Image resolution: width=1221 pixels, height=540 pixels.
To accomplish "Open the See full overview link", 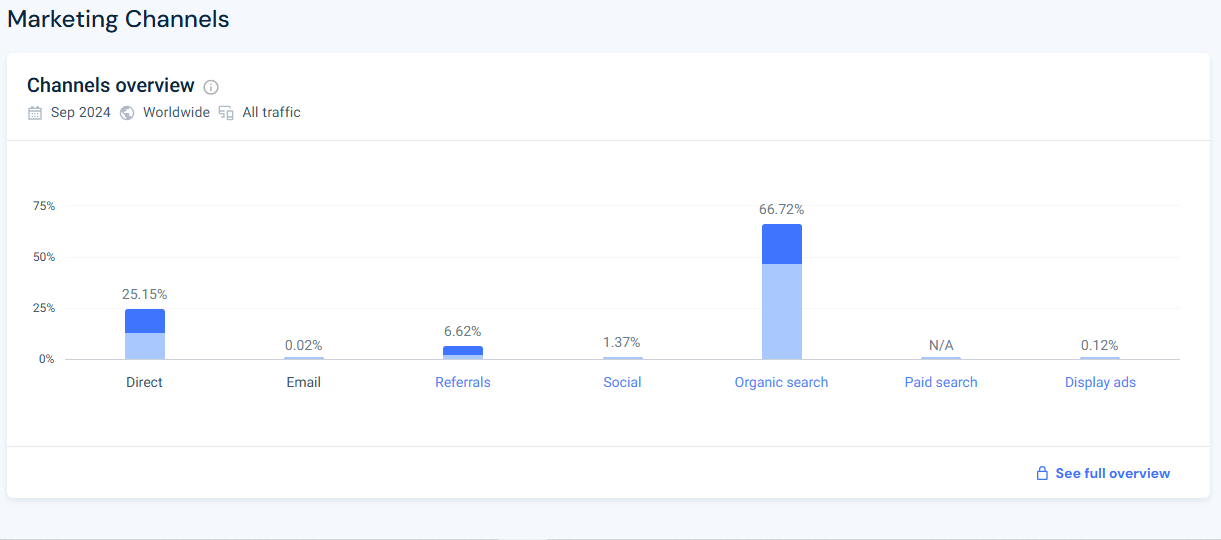I will (x=1112, y=473).
